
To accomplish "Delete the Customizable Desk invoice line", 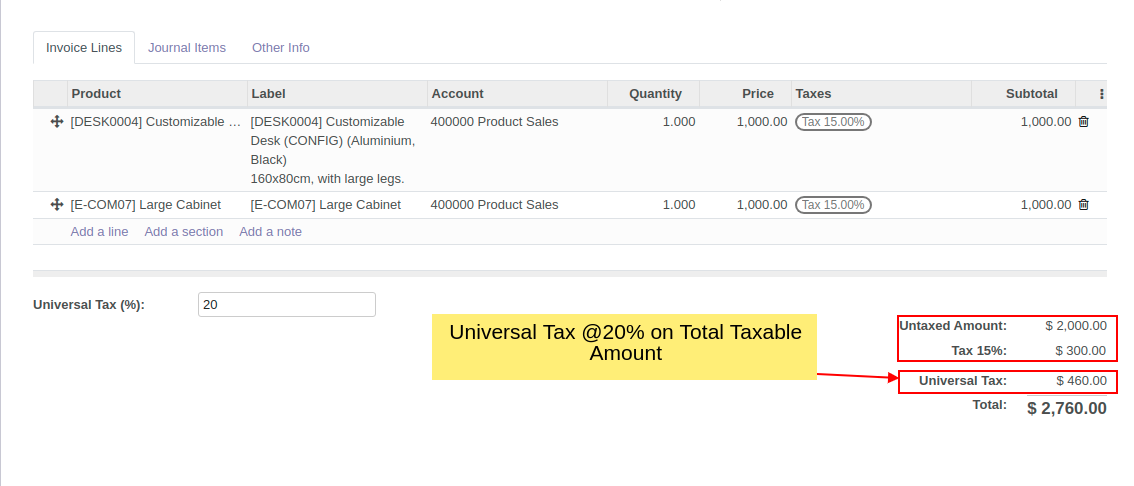I will (1083, 122).
